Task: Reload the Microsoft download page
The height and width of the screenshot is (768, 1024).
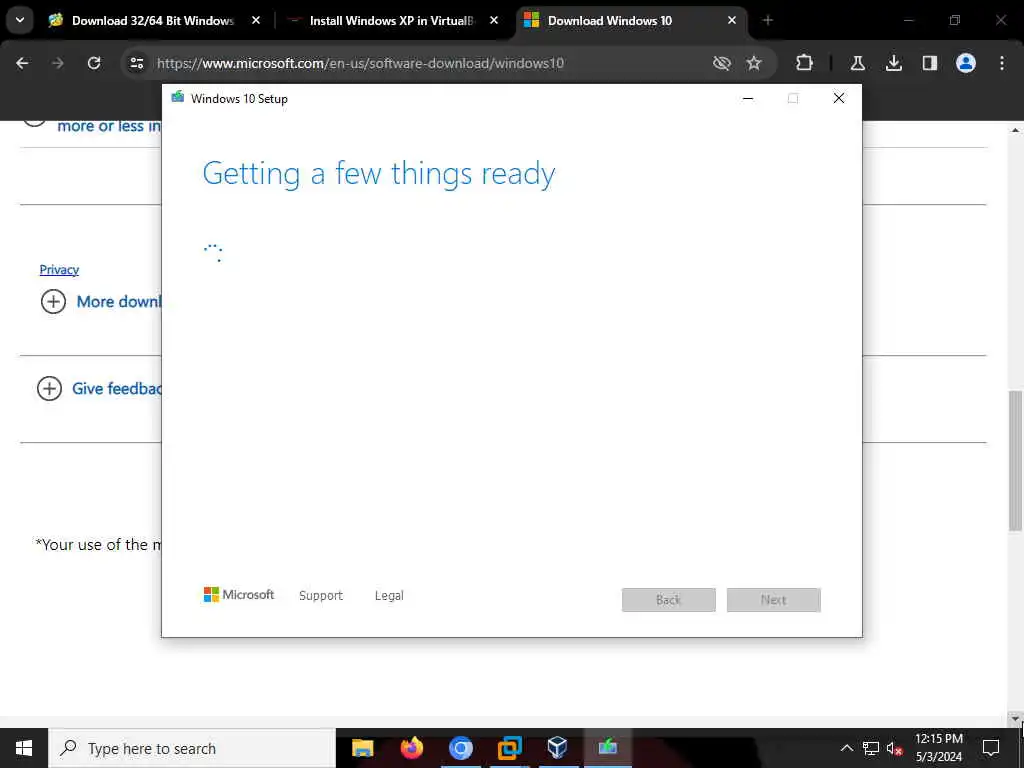Action: [94, 63]
